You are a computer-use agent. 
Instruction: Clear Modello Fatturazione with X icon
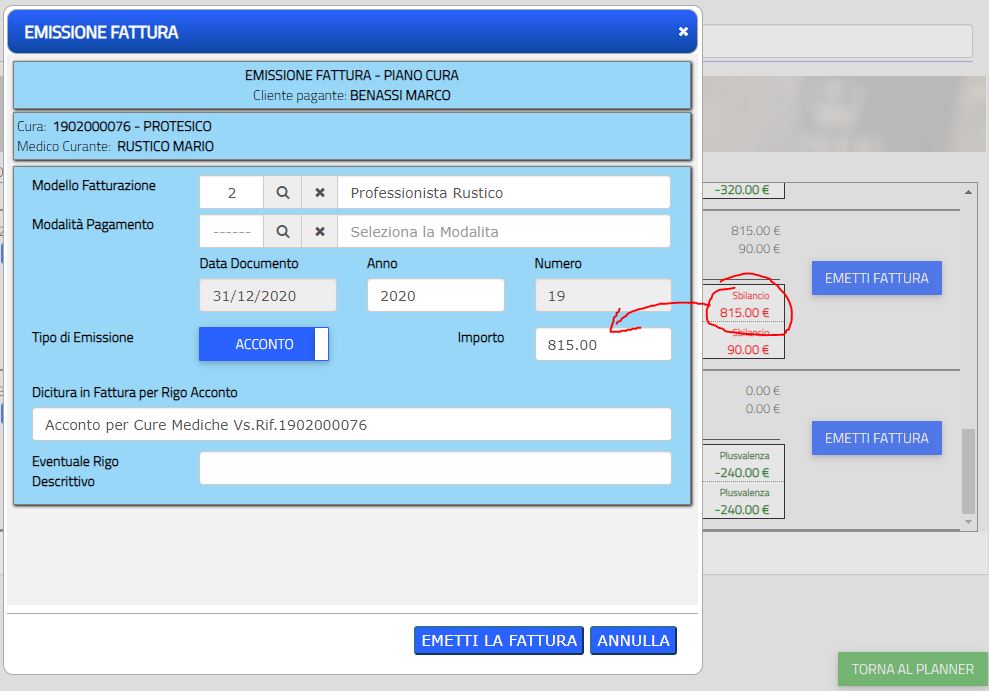tap(320, 193)
